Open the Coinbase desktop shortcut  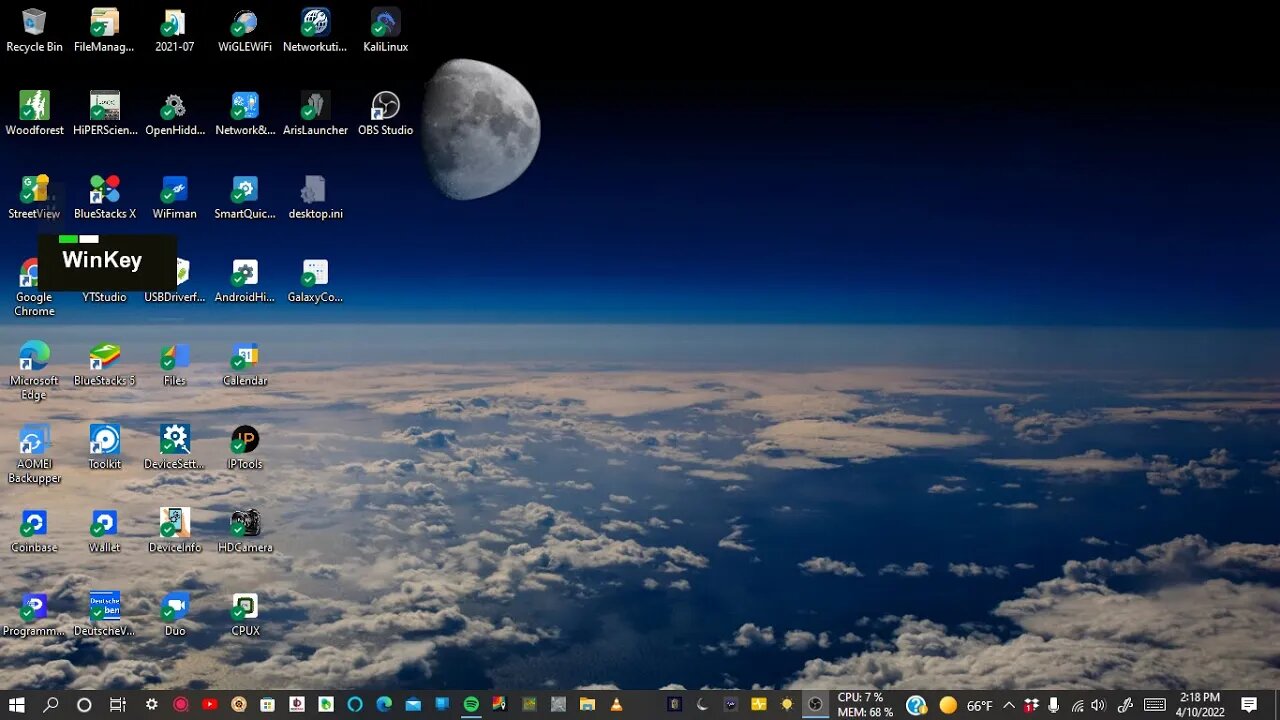[x=34, y=531]
